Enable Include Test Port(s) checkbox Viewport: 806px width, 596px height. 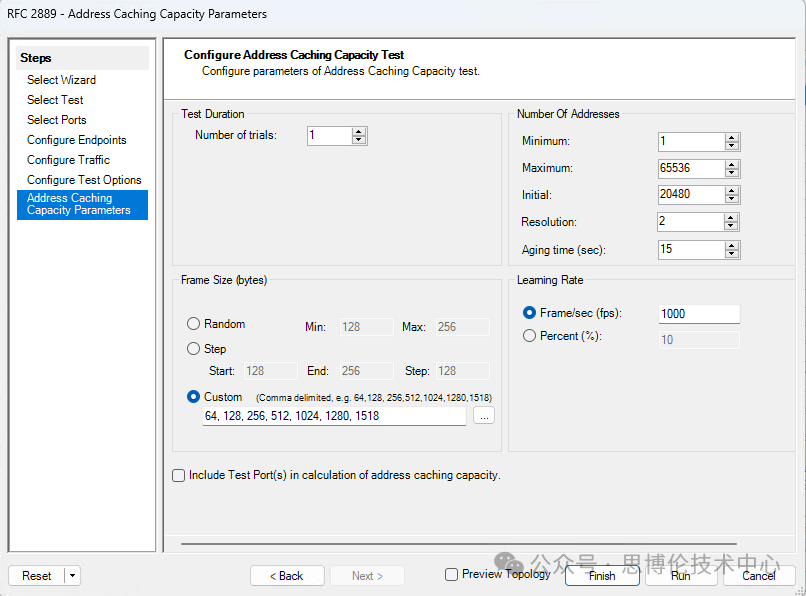tap(179, 476)
